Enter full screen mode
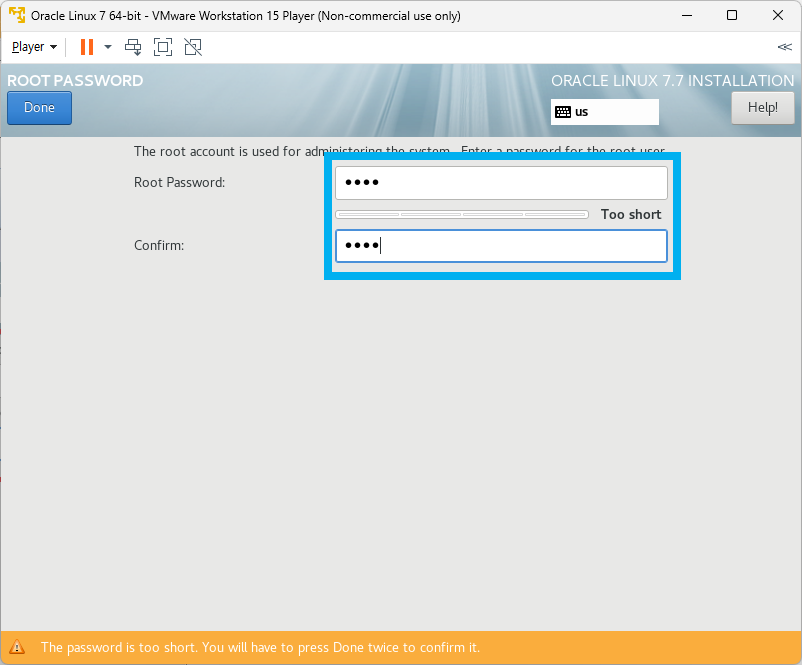 163,47
